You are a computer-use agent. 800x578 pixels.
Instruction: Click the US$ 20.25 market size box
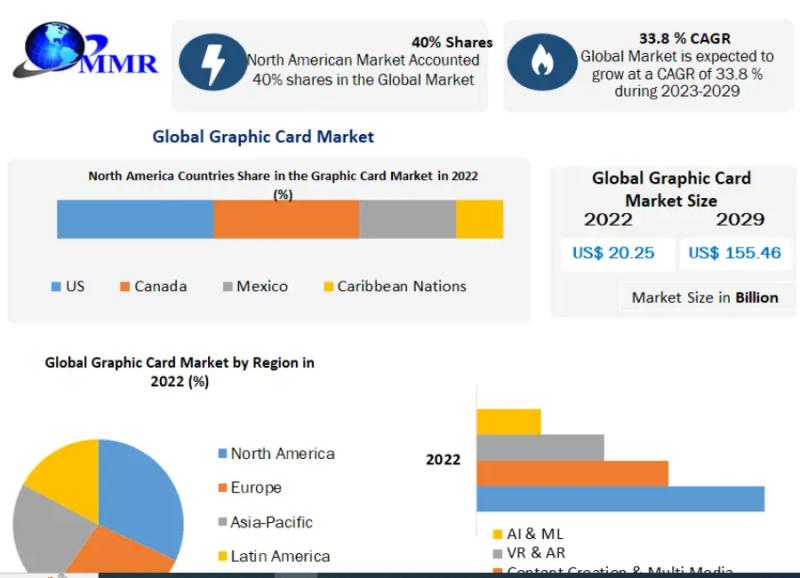pos(613,253)
